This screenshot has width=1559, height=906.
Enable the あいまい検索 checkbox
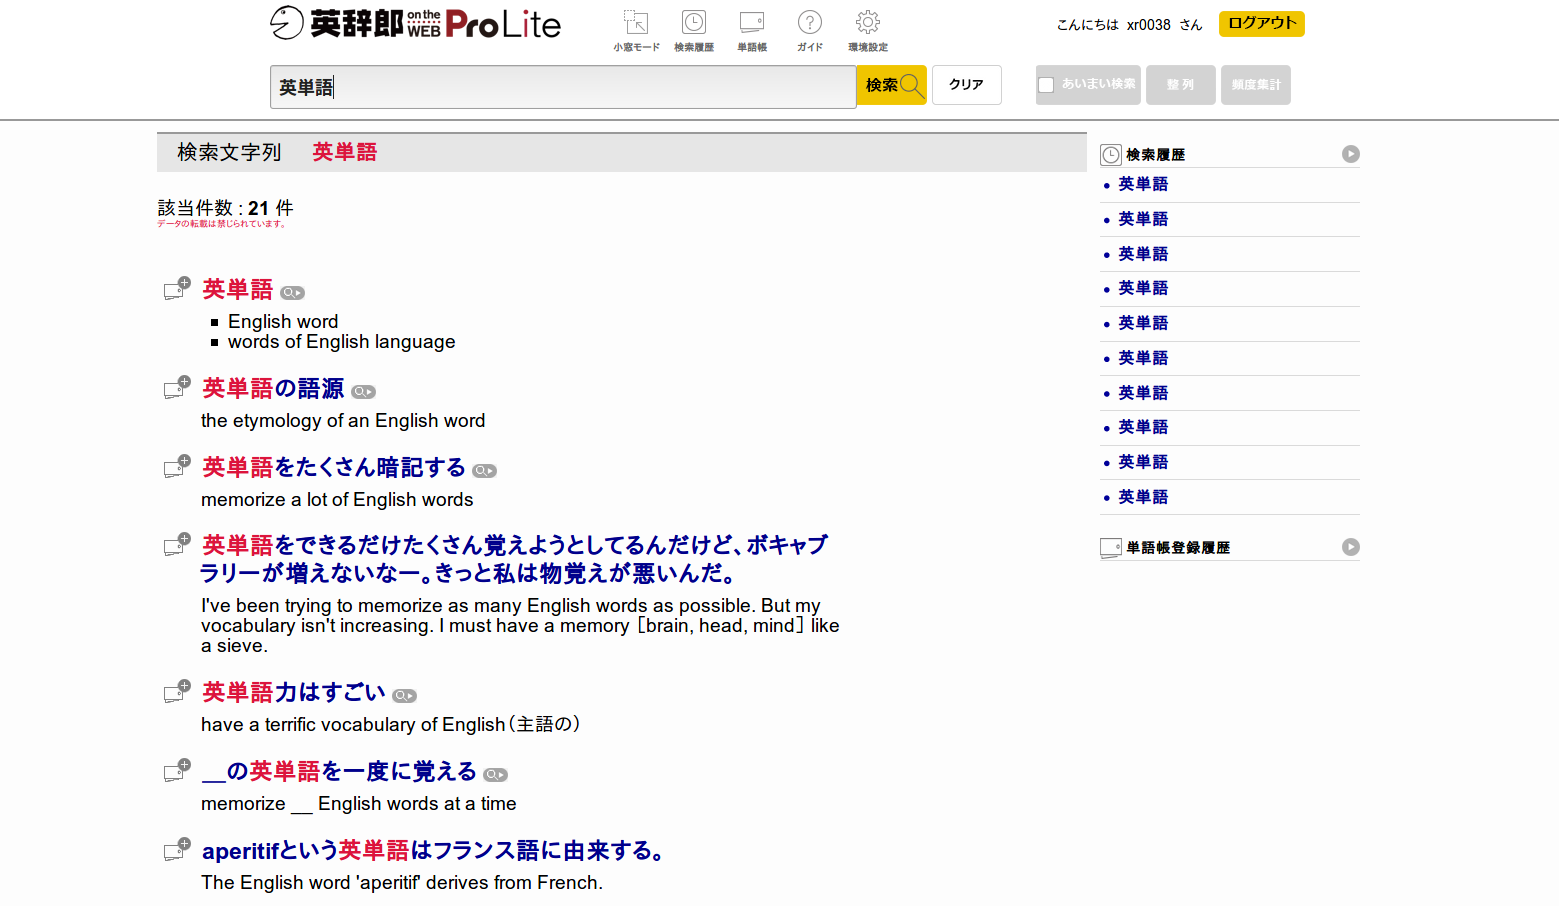pos(1044,85)
